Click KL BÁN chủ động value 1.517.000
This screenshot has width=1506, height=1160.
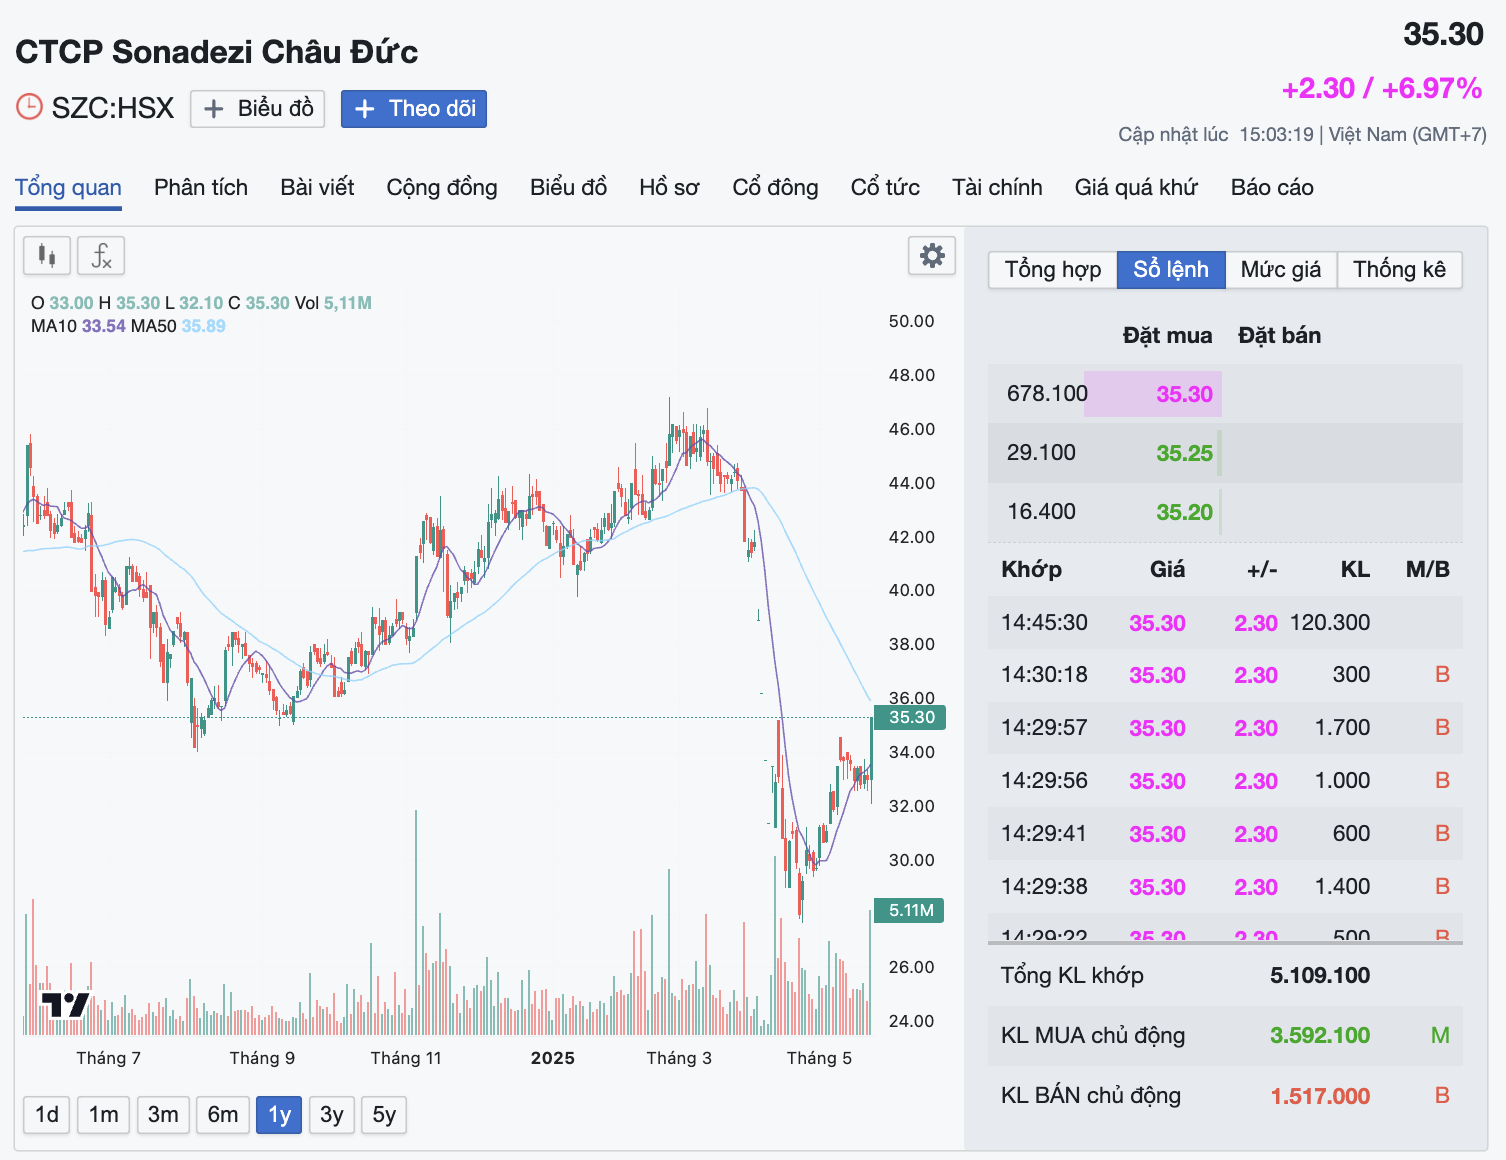[1320, 1096]
